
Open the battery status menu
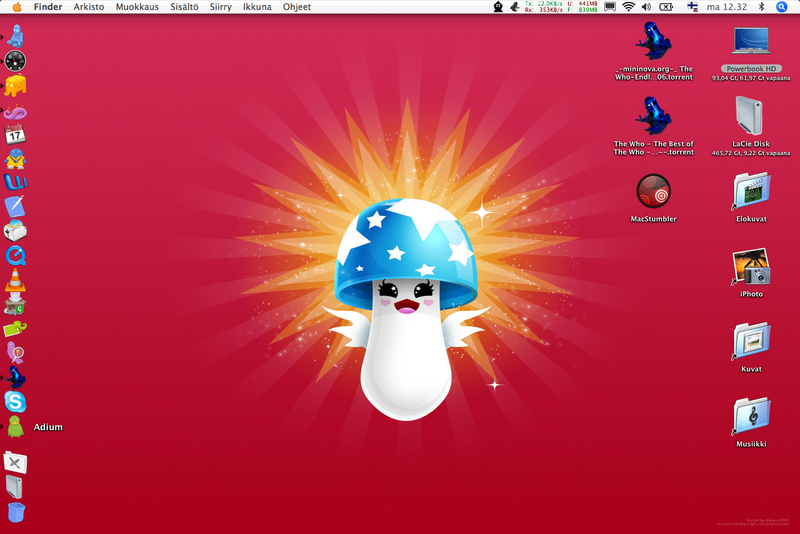point(666,7)
